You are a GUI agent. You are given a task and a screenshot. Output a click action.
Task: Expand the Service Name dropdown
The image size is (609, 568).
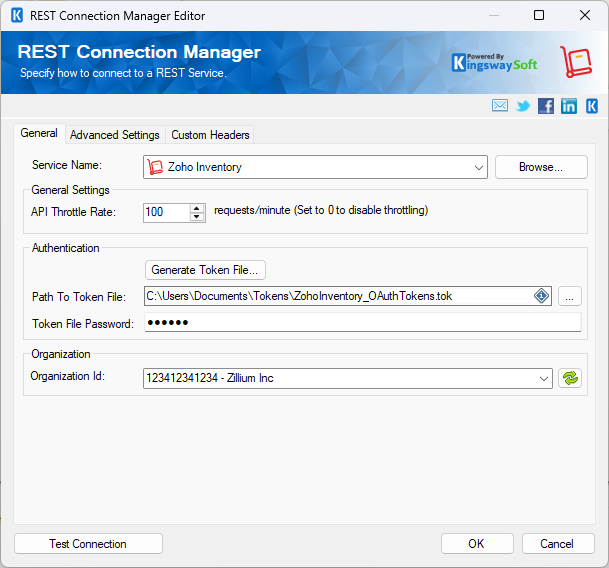click(x=478, y=167)
